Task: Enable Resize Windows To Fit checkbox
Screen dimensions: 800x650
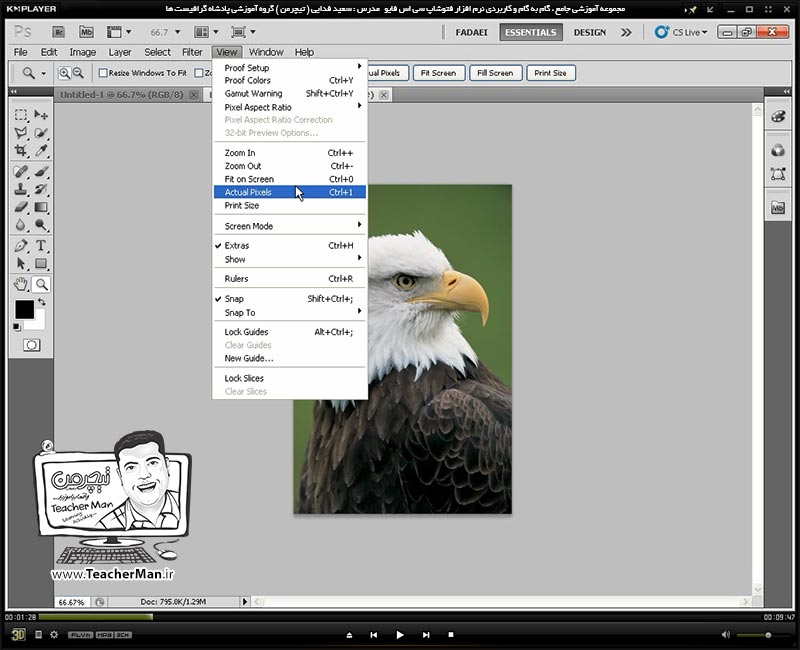Action: (x=103, y=73)
